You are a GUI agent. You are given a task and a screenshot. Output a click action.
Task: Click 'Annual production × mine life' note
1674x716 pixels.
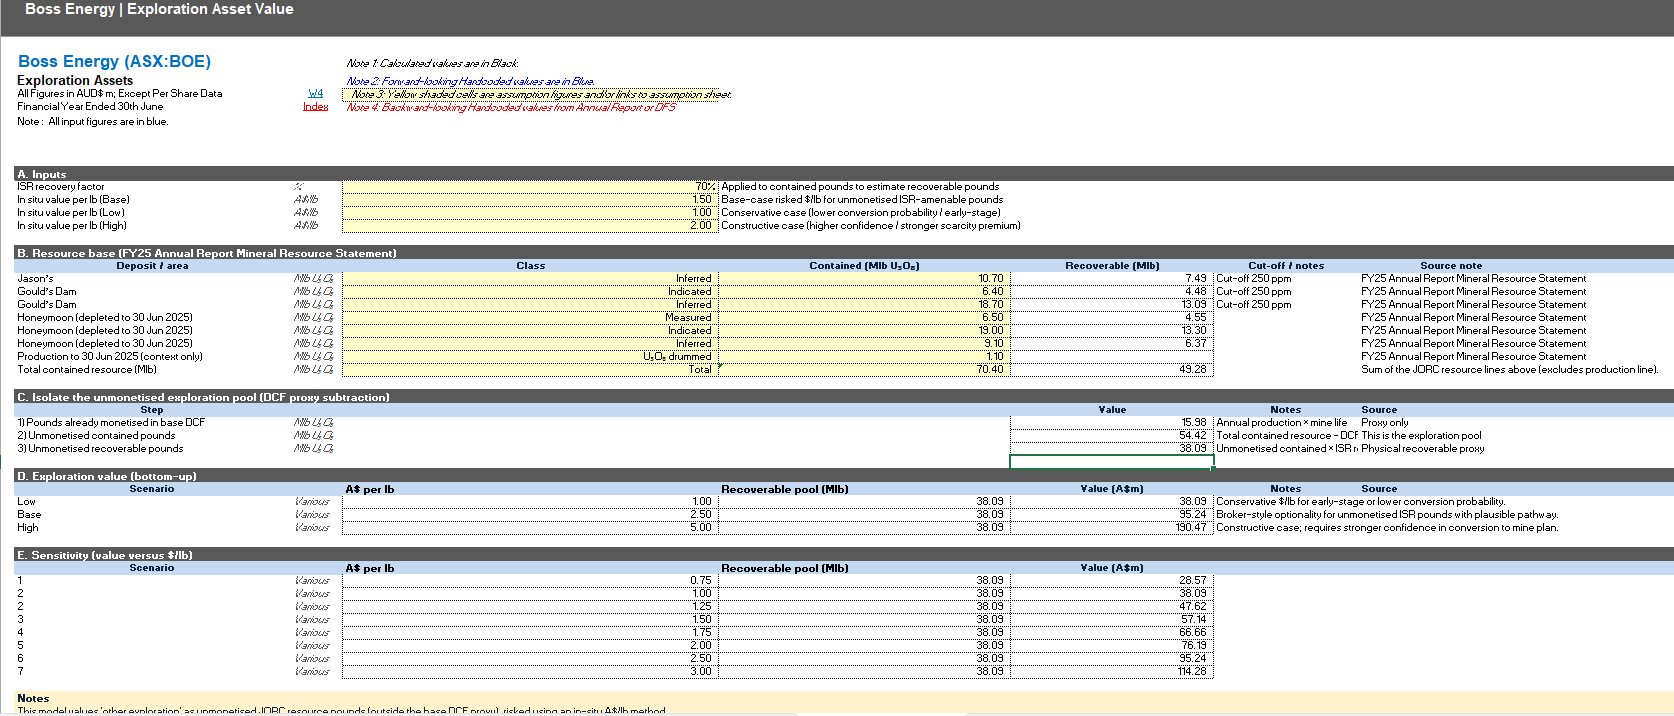(x=1282, y=422)
